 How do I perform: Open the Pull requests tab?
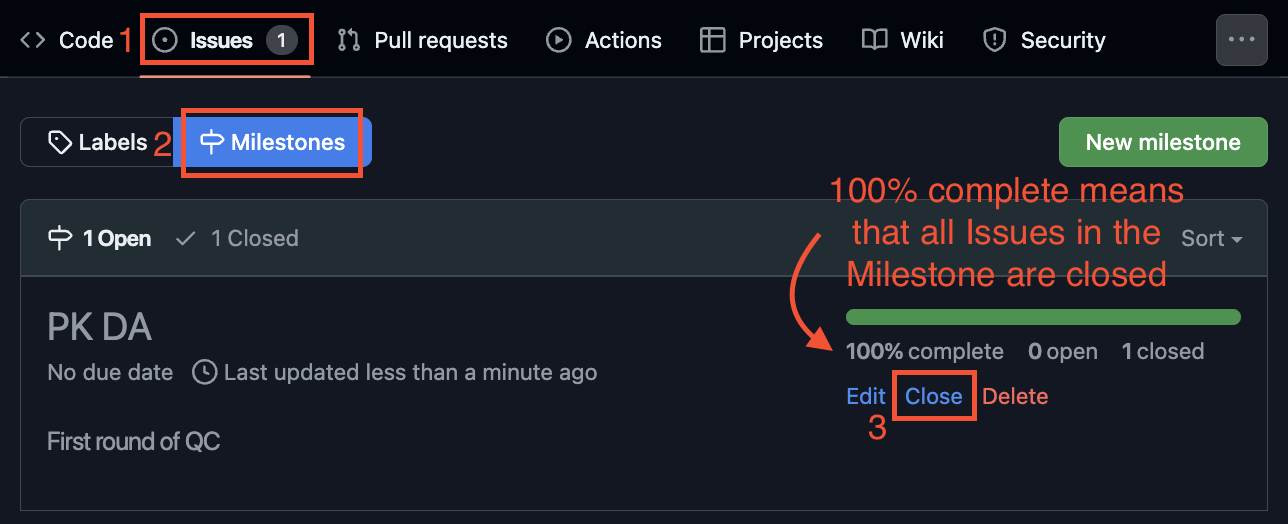click(422, 40)
